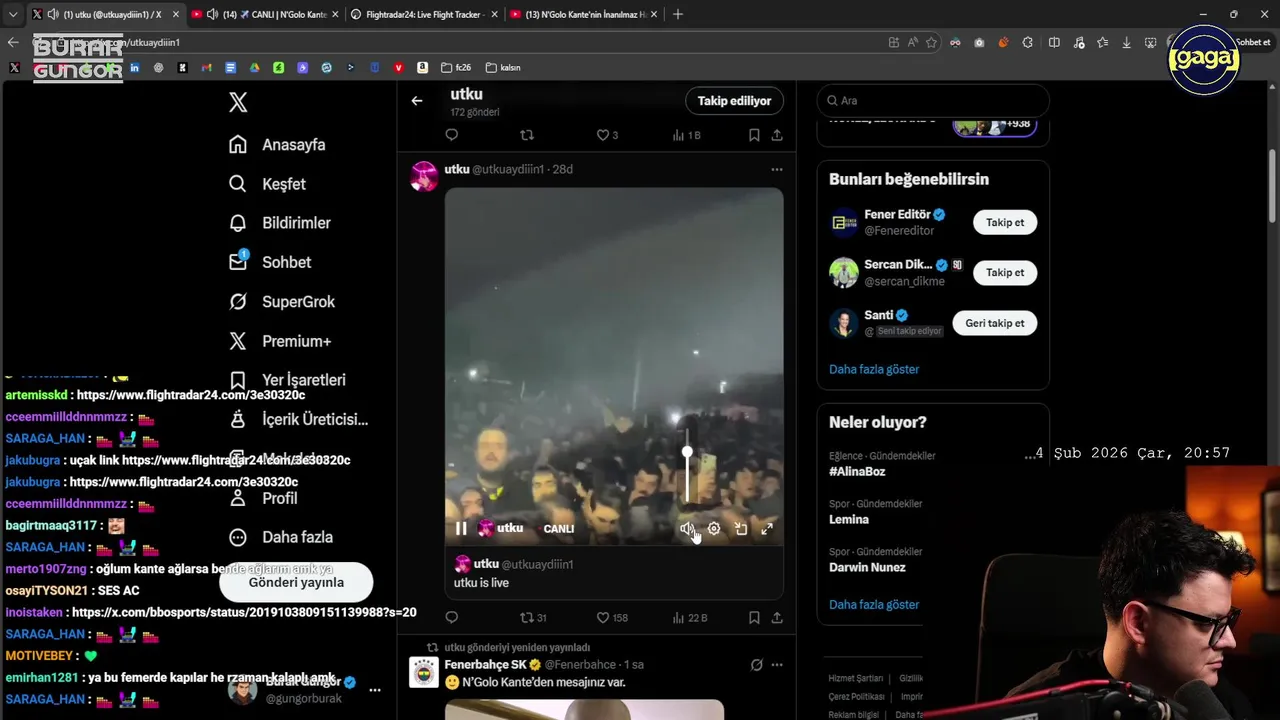View analytics showing 22 B
This screenshot has width=1280, height=720.
690,618
